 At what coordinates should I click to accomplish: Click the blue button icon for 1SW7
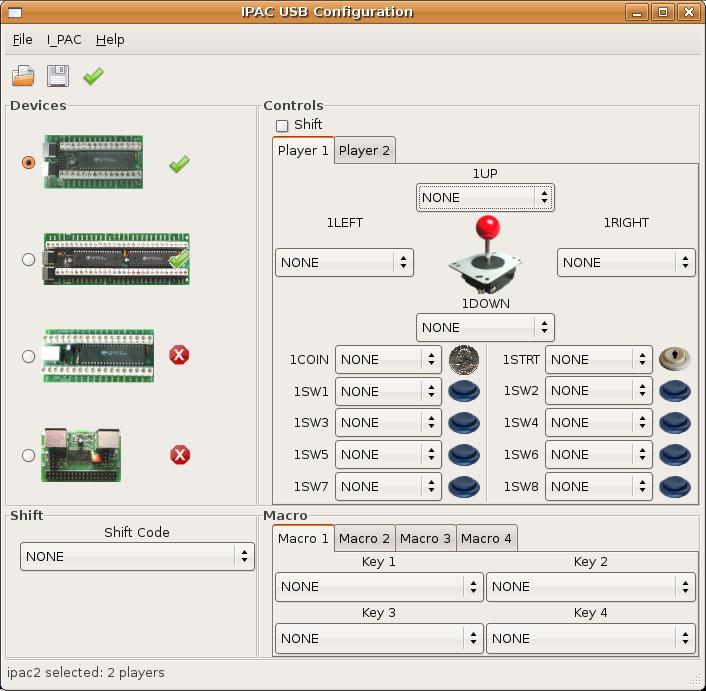coord(464,487)
